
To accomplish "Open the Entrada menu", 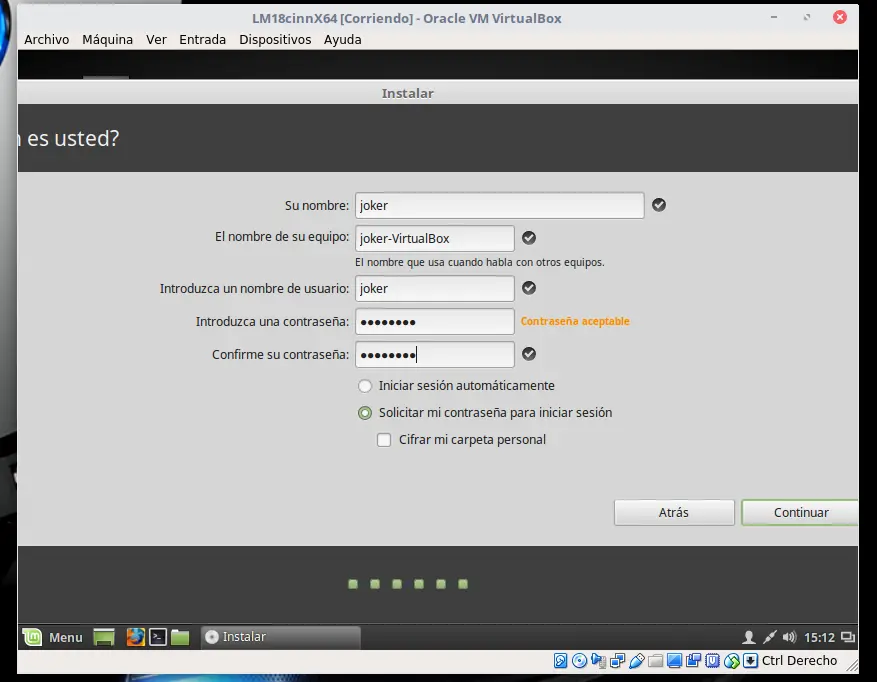I will [x=202, y=40].
